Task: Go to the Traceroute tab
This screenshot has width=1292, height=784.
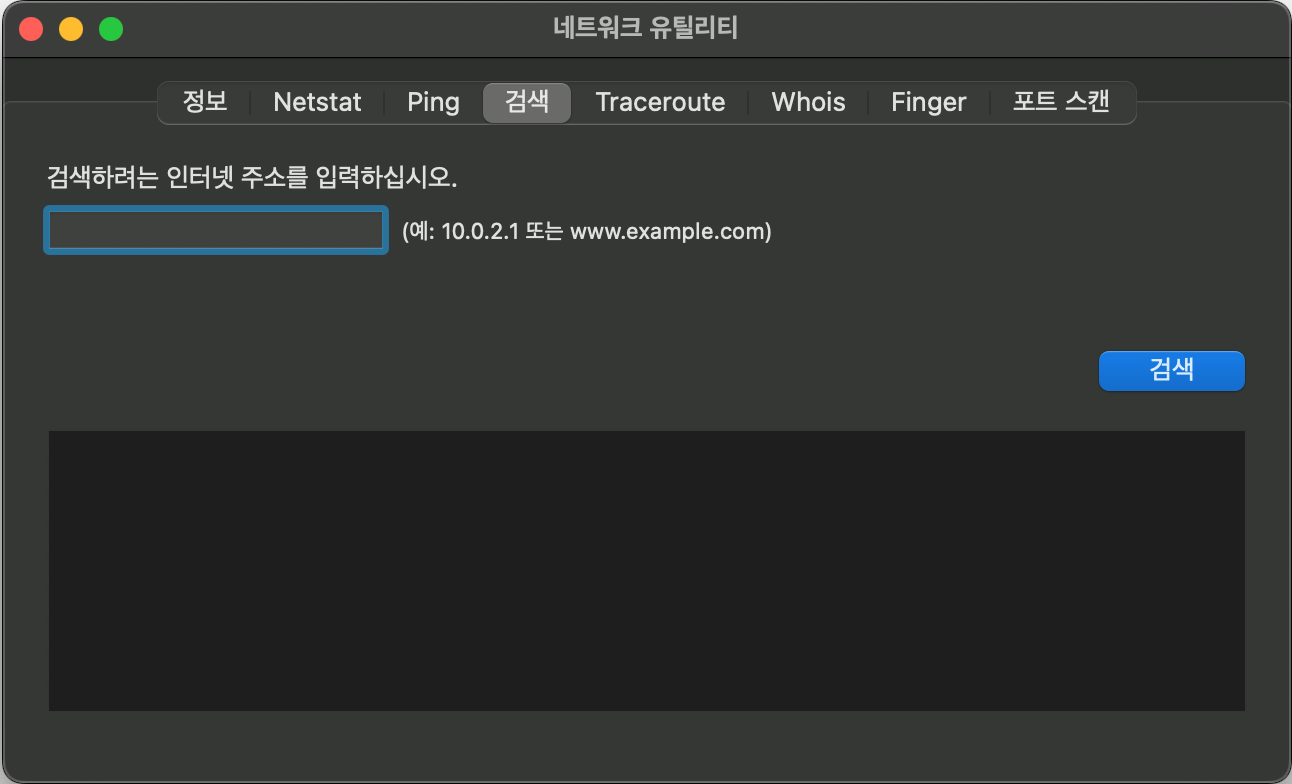Action: tap(660, 102)
